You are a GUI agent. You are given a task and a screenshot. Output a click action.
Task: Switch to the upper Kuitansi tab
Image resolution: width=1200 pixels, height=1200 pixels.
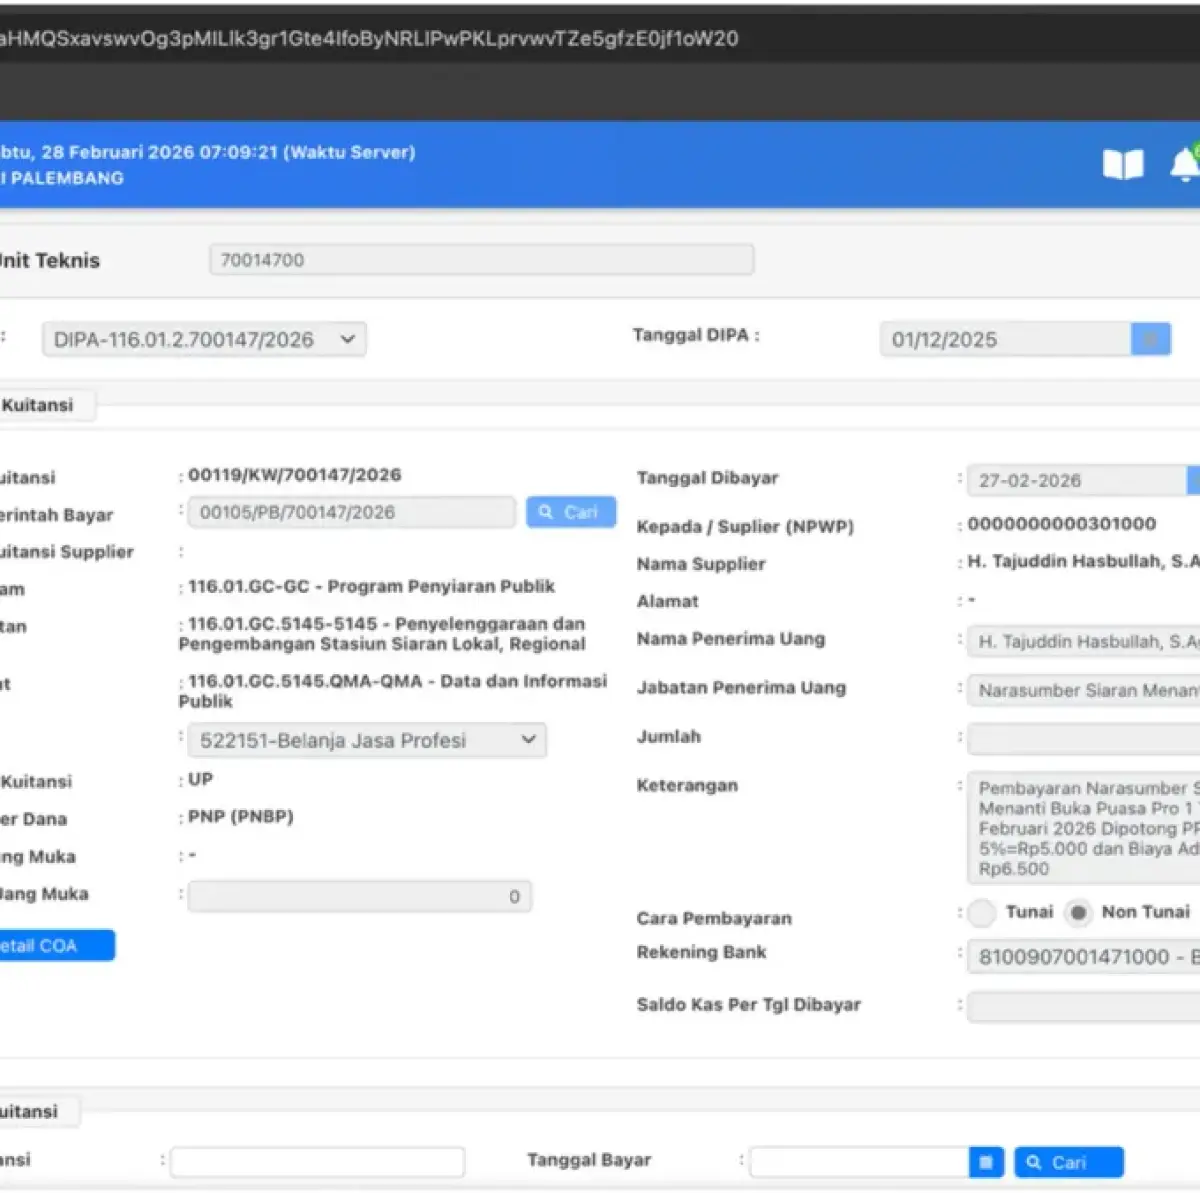[x=46, y=405]
